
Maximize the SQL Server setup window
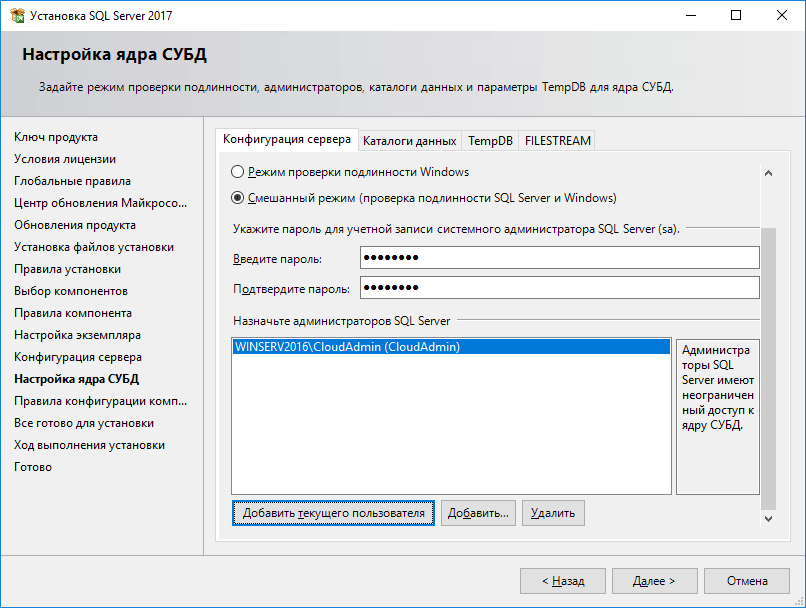click(x=736, y=16)
